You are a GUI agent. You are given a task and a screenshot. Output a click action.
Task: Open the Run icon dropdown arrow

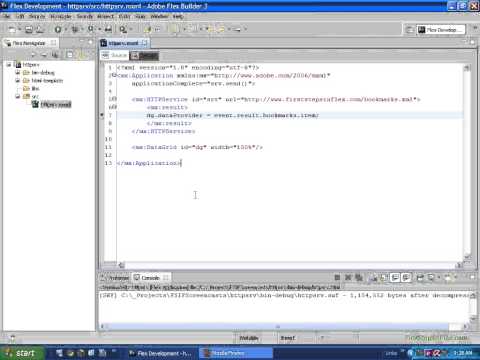point(65,30)
